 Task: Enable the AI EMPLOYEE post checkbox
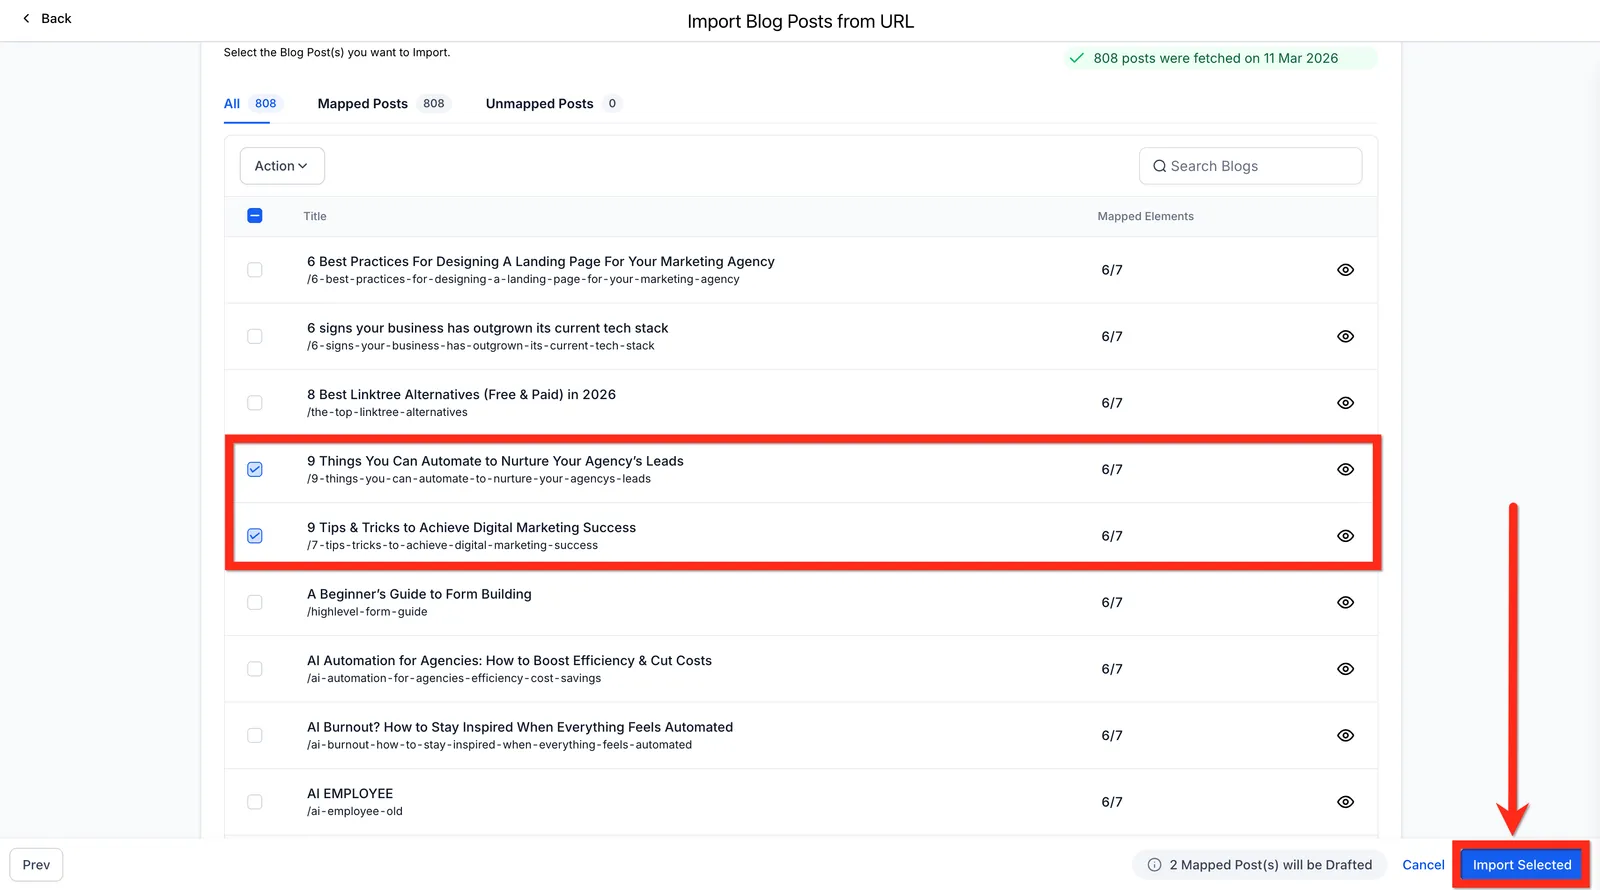pyautogui.click(x=255, y=802)
